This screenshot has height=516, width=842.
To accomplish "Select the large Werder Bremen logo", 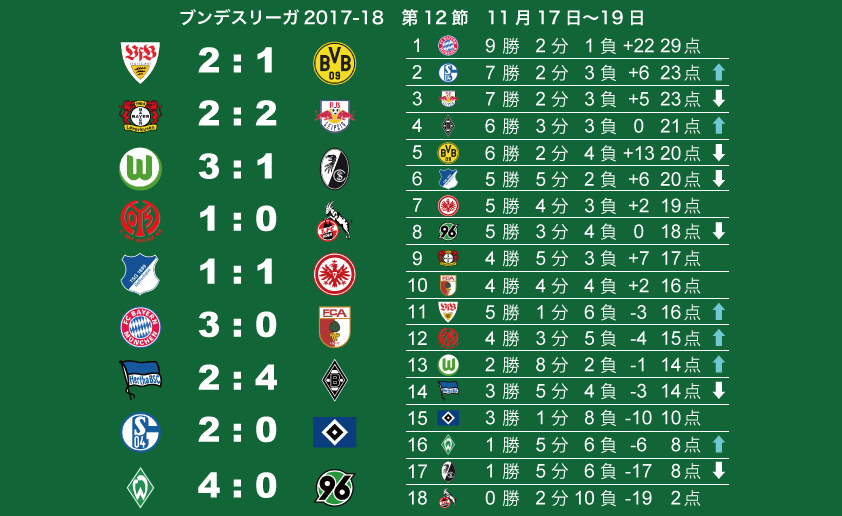I will click(140, 487).
